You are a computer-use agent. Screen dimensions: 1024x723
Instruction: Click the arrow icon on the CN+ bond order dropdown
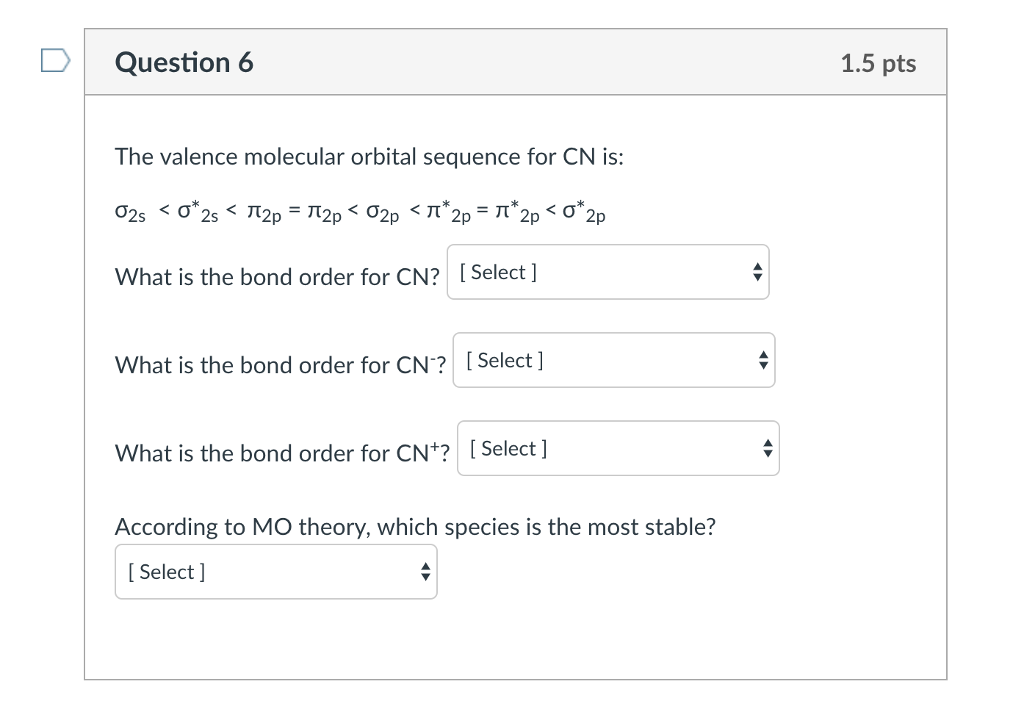coord(767,448)
